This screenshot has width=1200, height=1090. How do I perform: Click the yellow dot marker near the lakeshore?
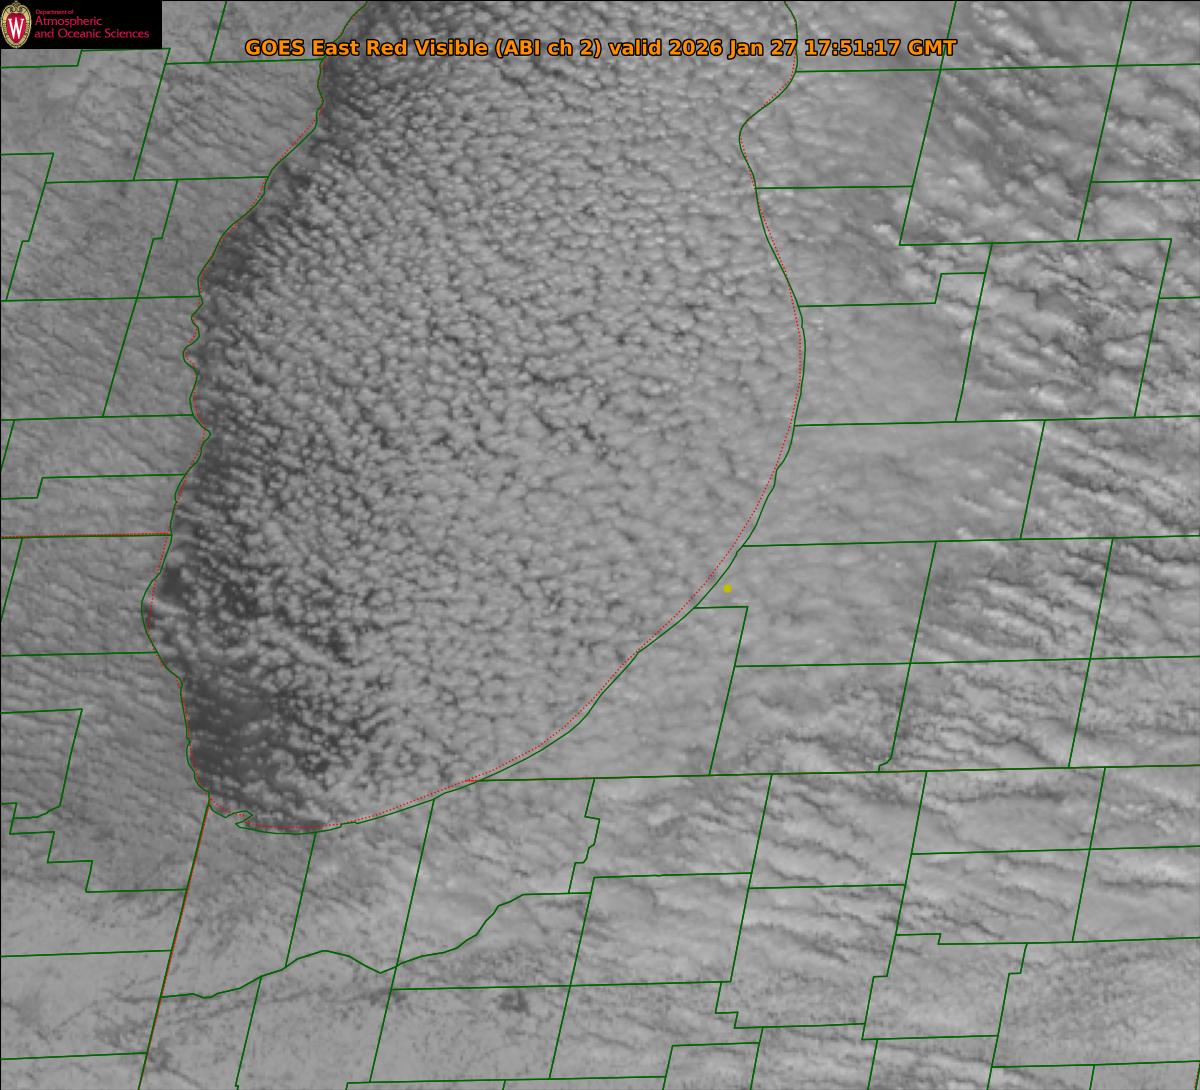(x=727, y=589)
